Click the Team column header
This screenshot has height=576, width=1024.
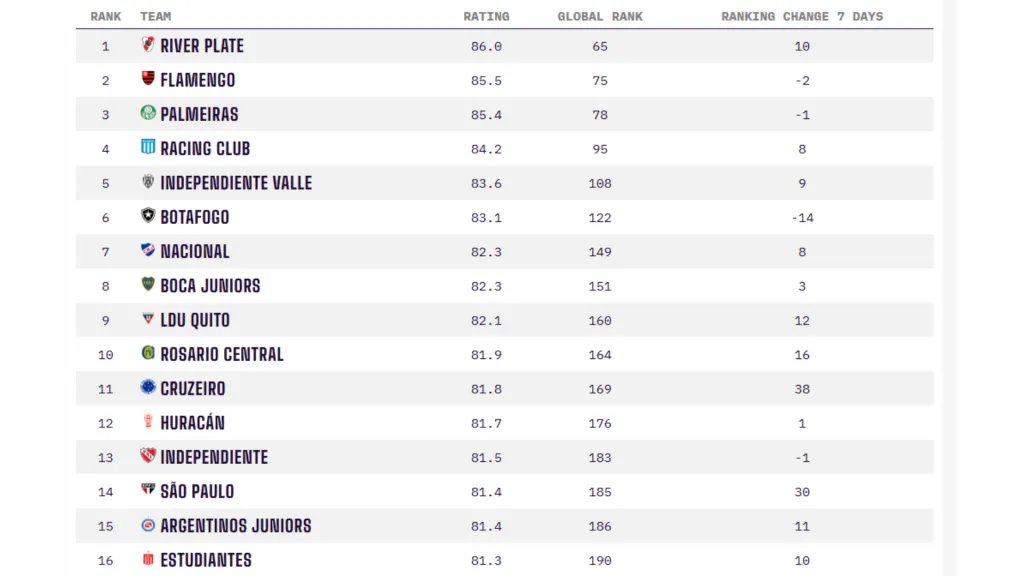pos(156,16)
